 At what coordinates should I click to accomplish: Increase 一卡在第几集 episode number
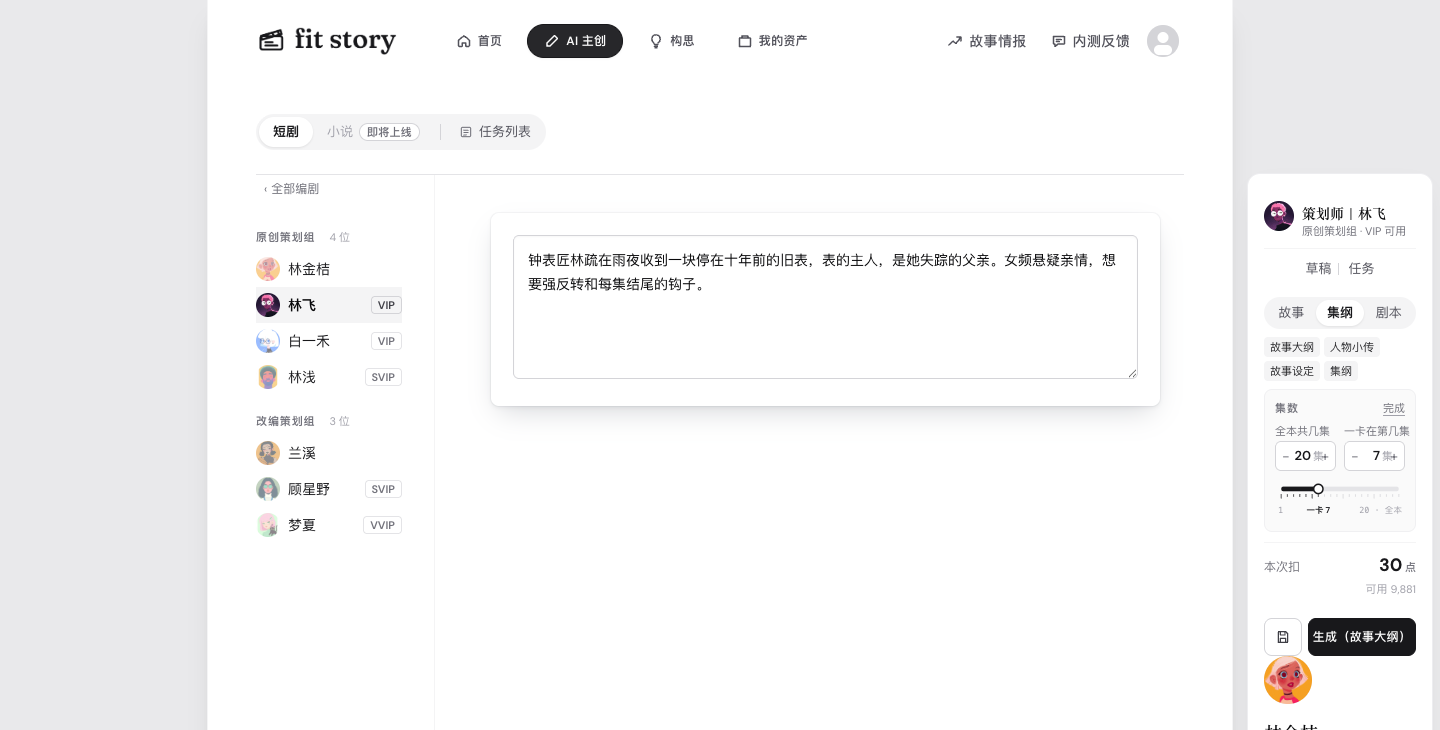(1394, 457)
